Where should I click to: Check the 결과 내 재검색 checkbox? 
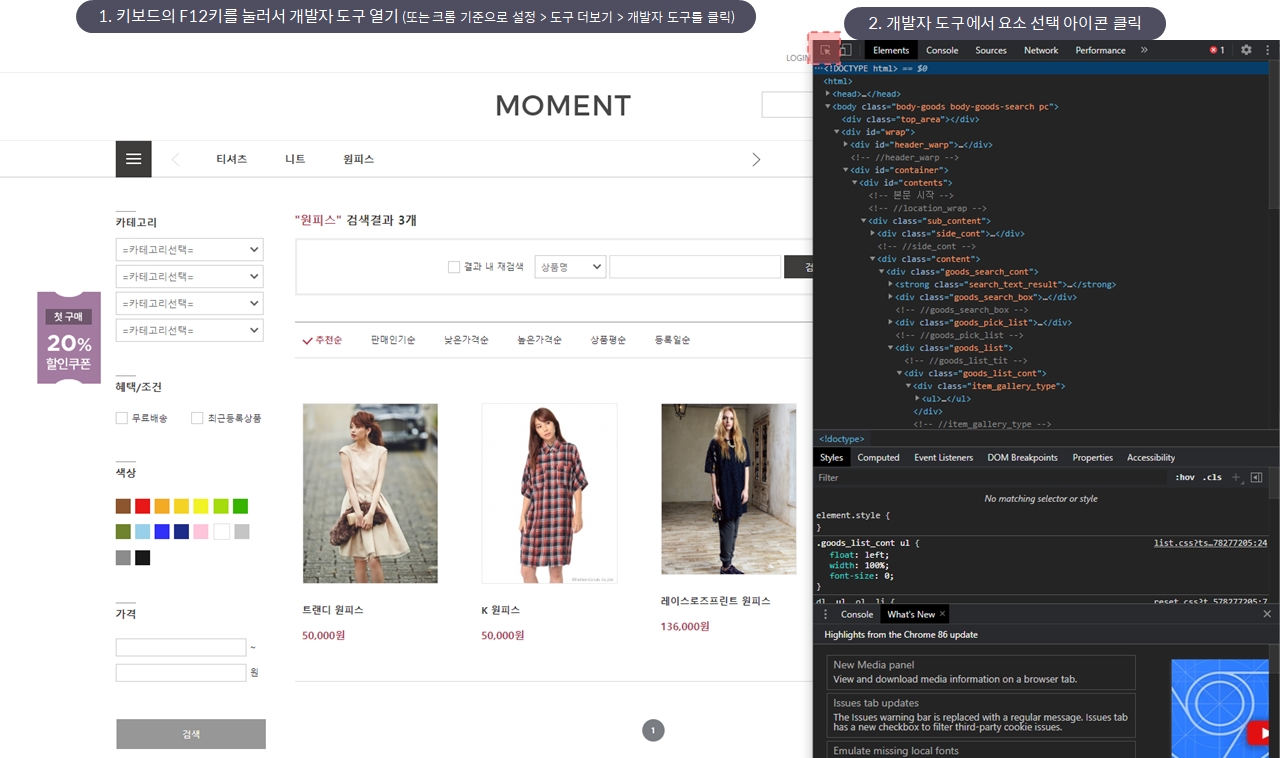coord(454,267)
